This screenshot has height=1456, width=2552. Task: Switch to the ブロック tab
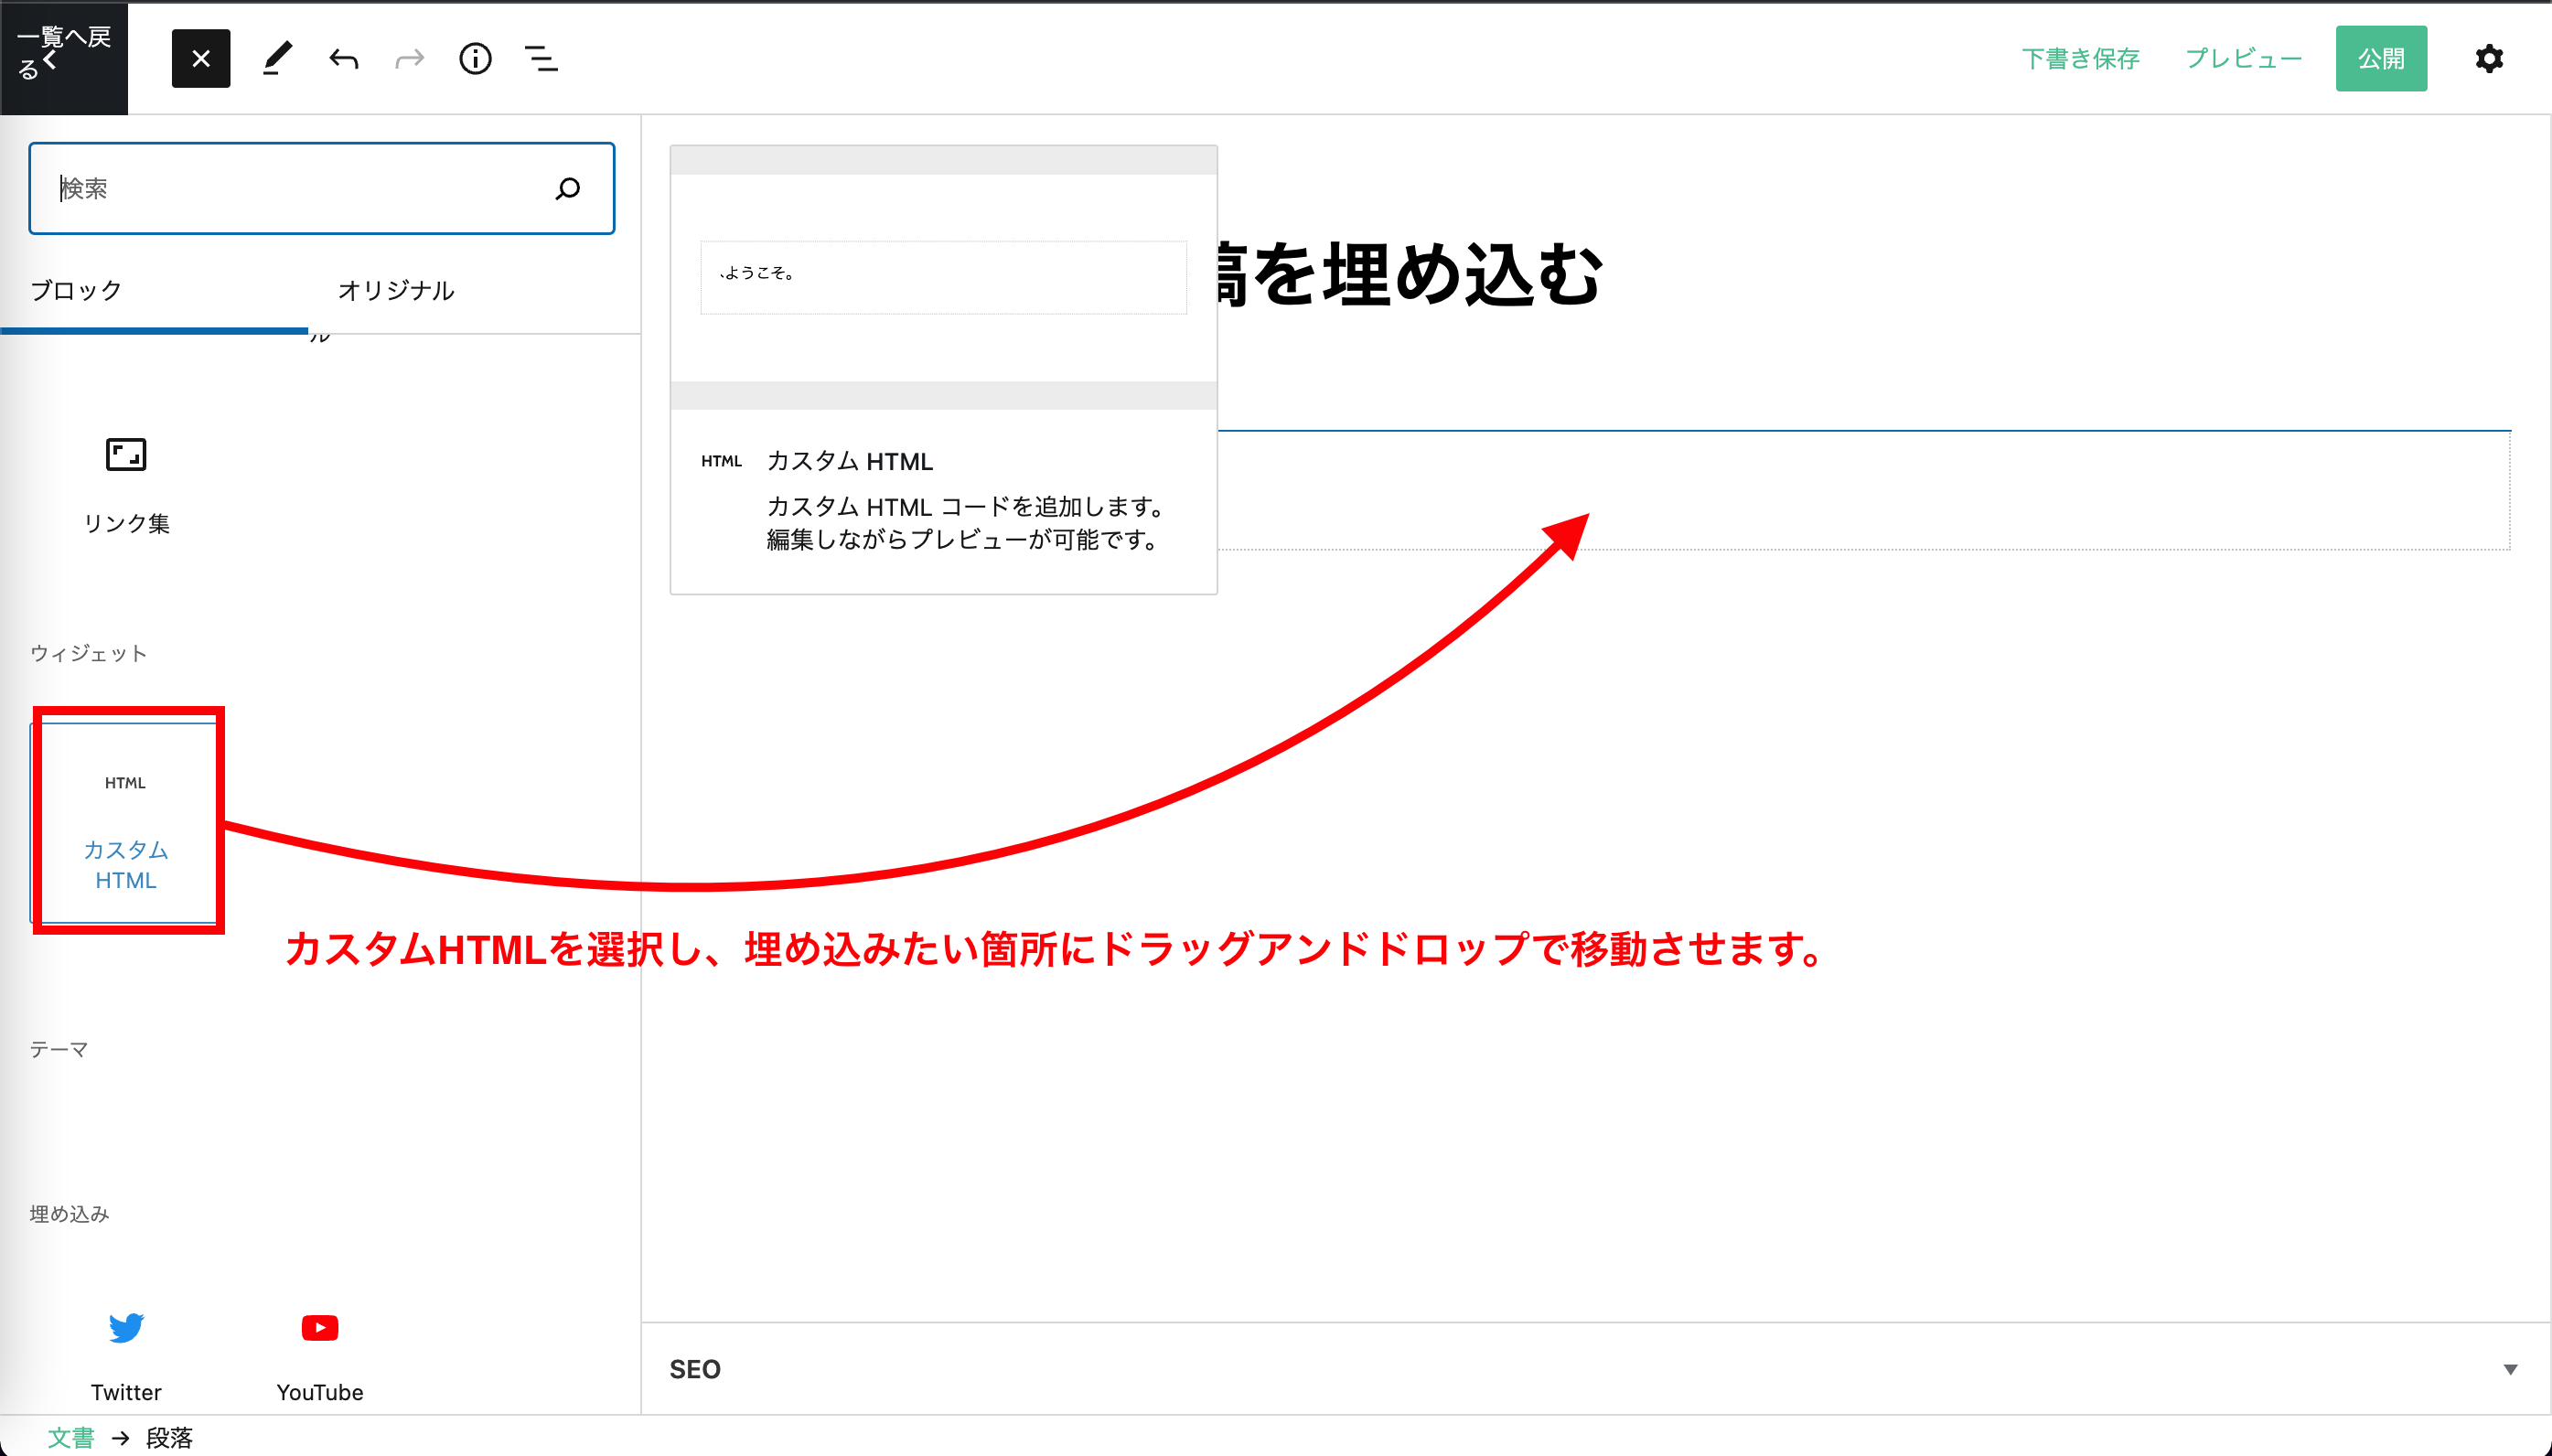[x=76, y=291]
